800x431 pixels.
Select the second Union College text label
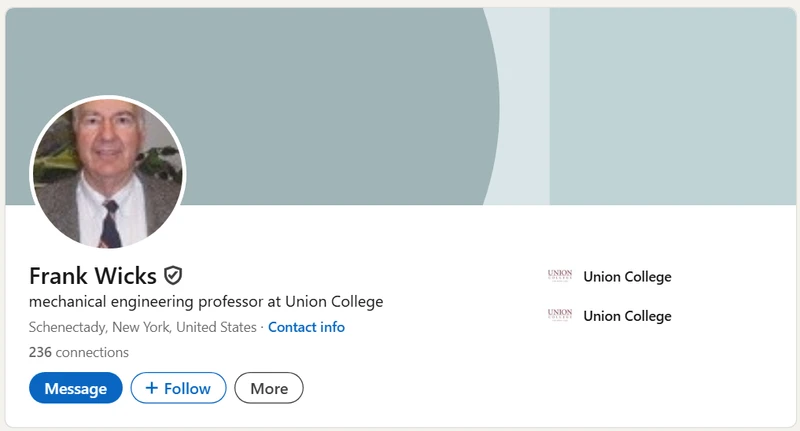pyautogui.click(x=627, y=316)
